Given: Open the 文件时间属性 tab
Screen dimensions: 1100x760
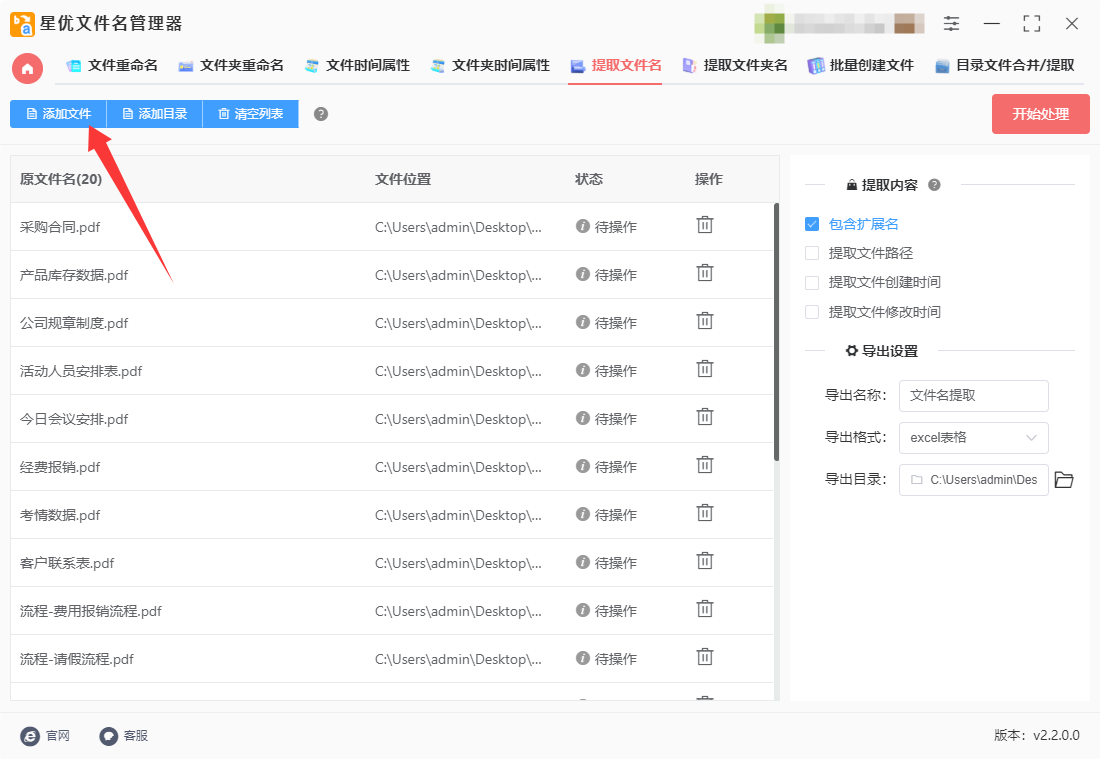Looking at the screenshot, I should click(358, 66).
